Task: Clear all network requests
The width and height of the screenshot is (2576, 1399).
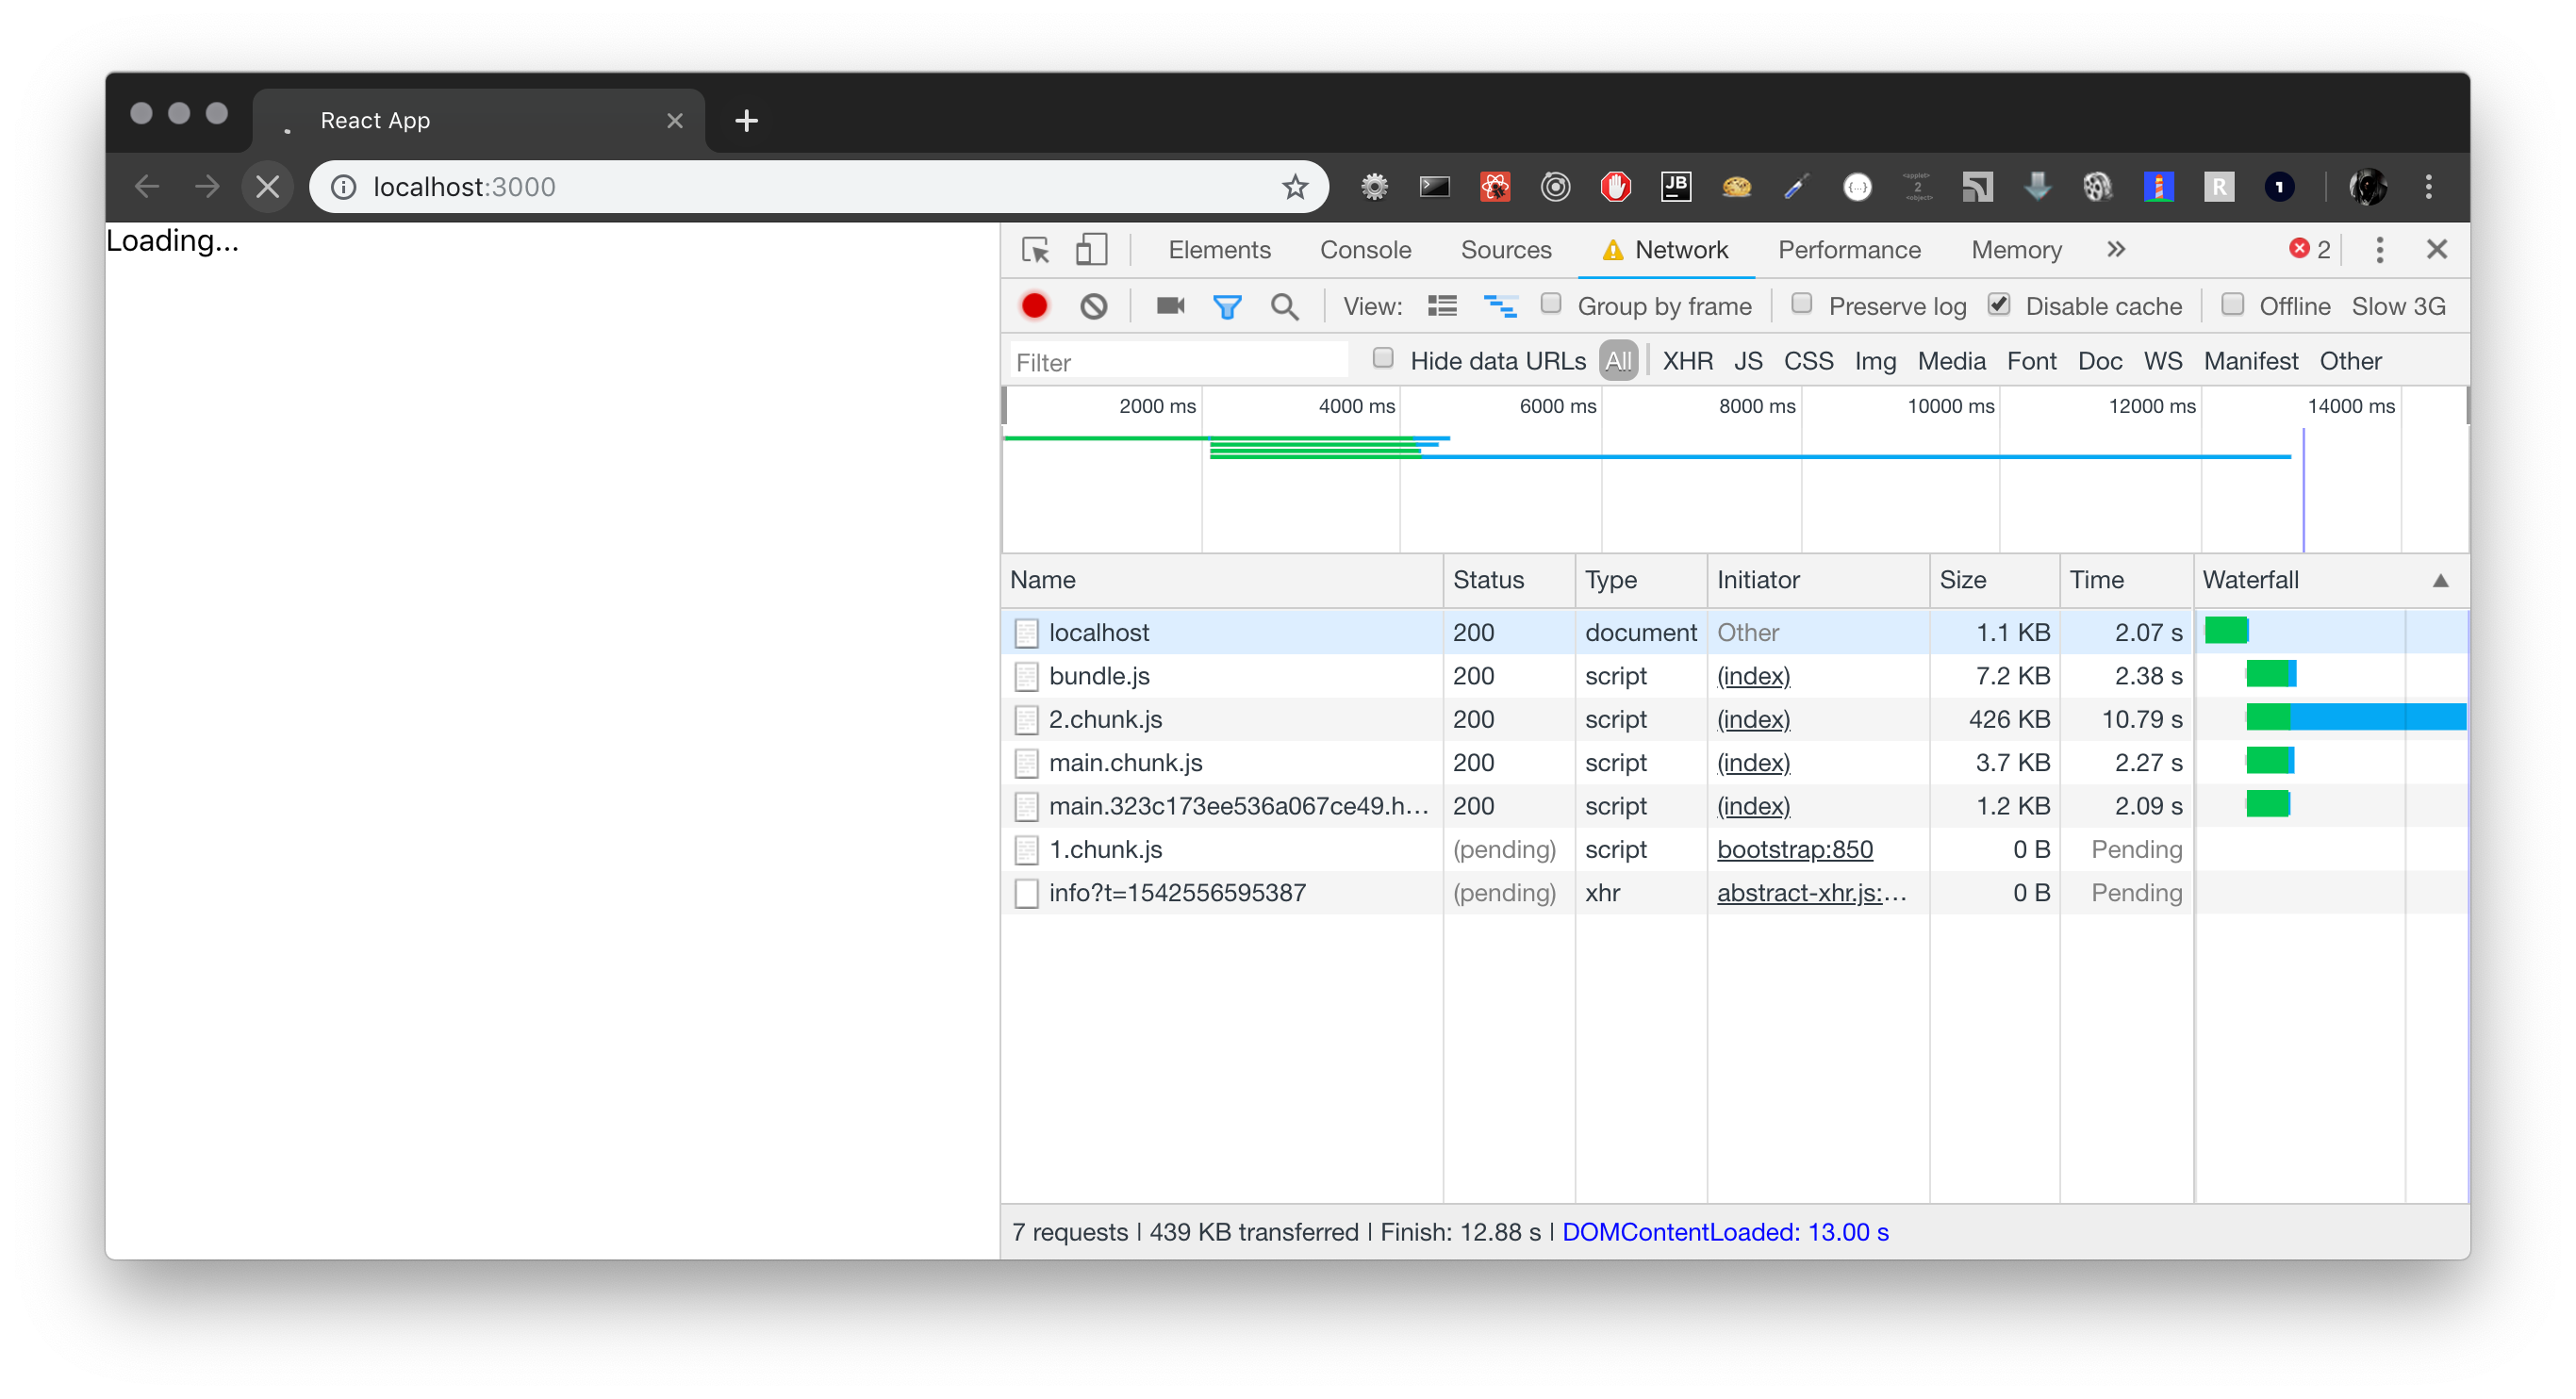Action: pos(1093,306)
